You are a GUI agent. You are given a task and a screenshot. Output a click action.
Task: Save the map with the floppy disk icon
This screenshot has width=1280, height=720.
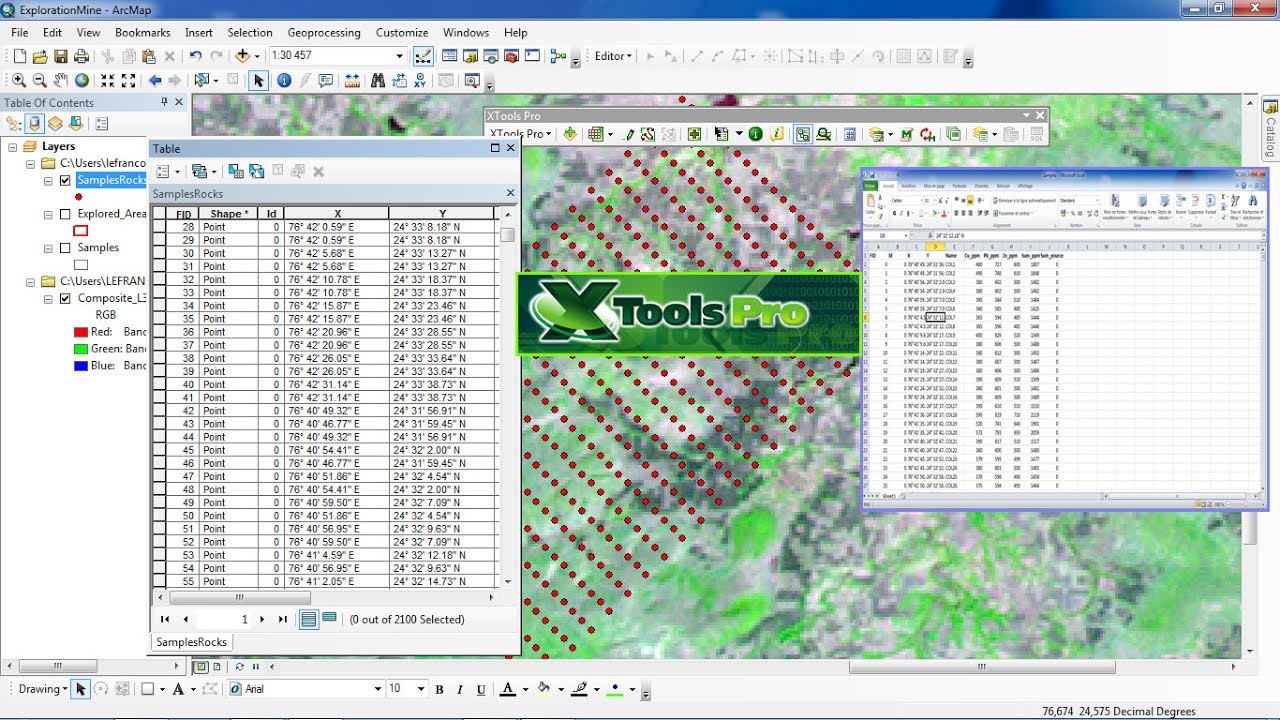tap(60, 56)
